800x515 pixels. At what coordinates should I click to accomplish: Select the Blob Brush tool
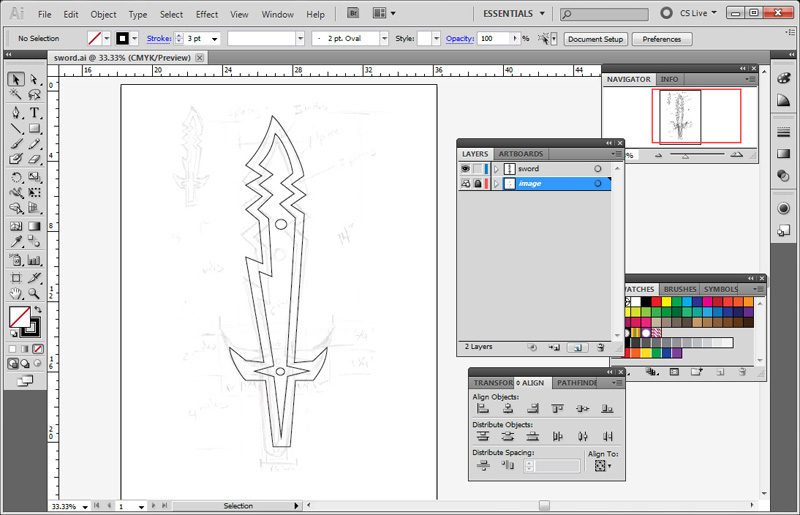click(15, 159)
